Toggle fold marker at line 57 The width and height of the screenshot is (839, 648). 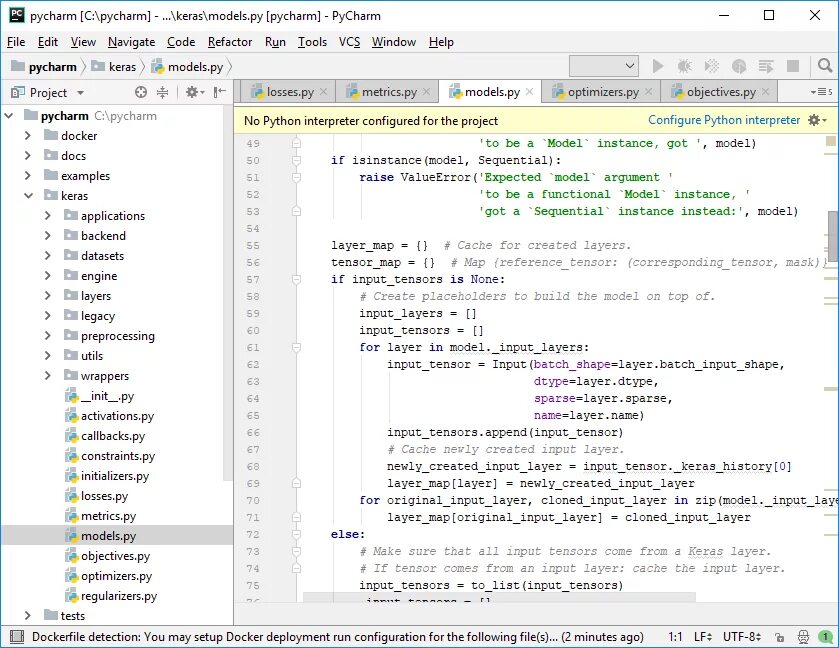click(x=296, y=279)
